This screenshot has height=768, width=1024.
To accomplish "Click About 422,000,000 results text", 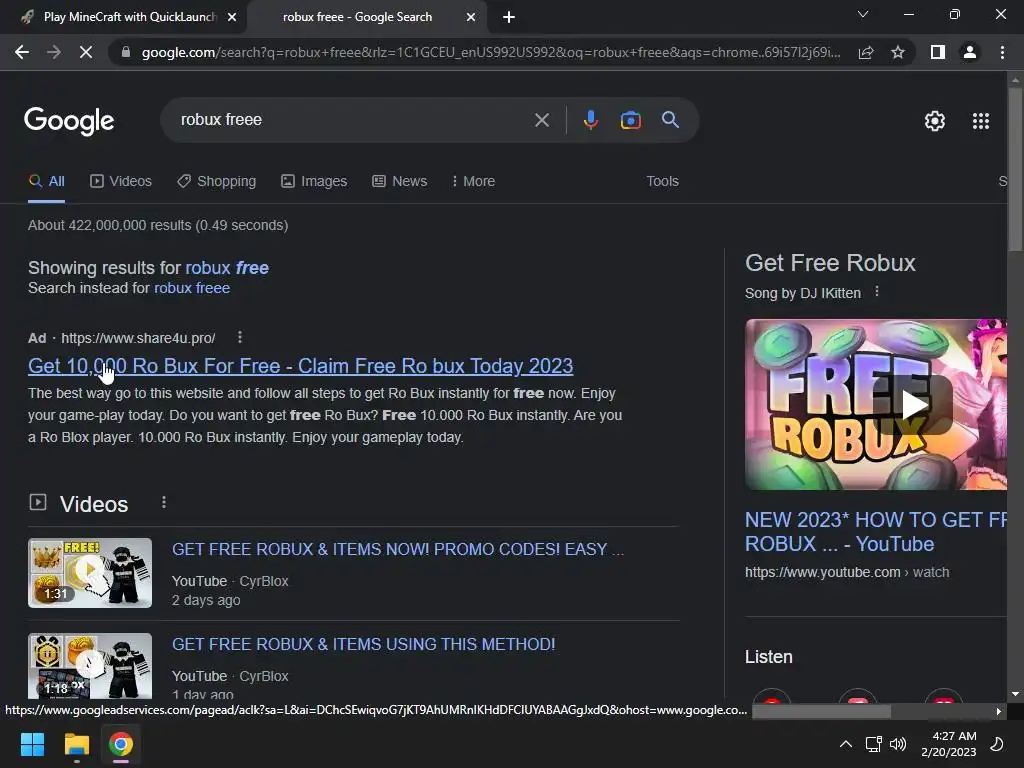I will pos(158,225).
